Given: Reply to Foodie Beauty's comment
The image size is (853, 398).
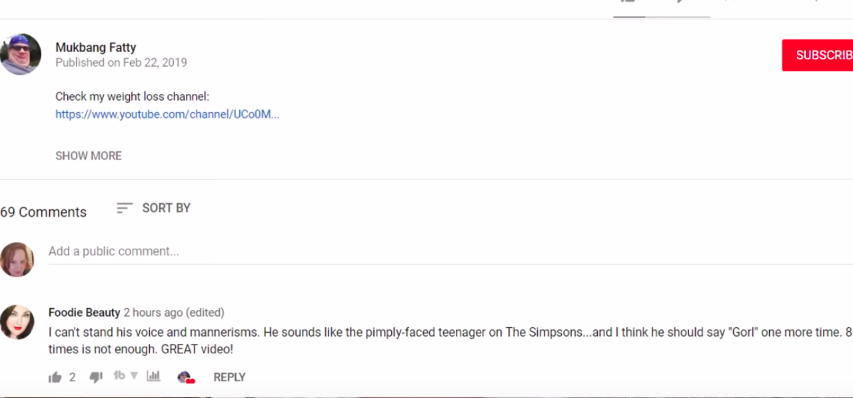Looking at the screenshot, I should (x=230, y=377).
